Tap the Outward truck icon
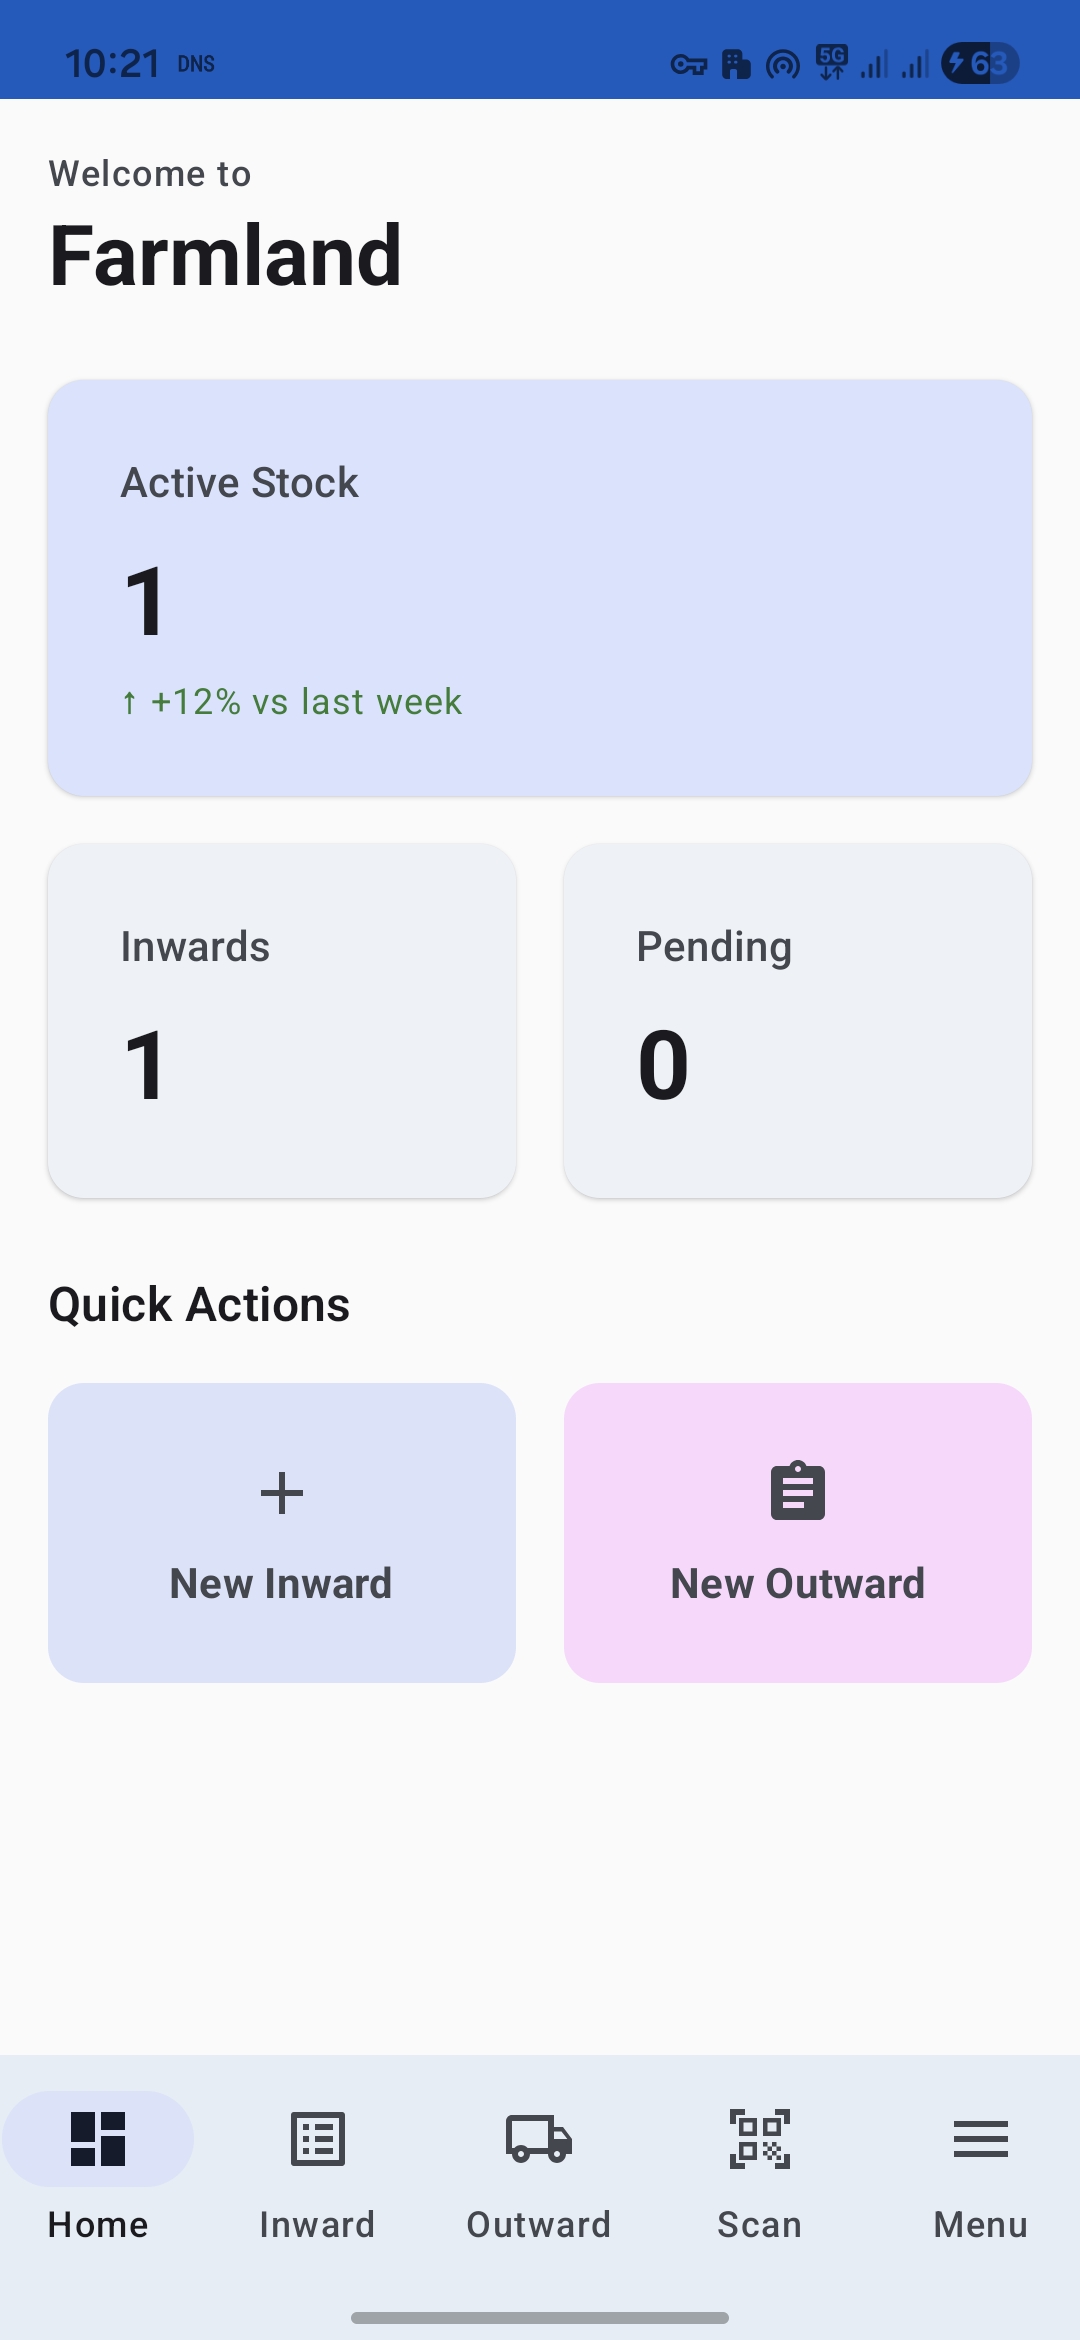Viewport: 1080px width, 2340px height. (x=538, y=2139)
